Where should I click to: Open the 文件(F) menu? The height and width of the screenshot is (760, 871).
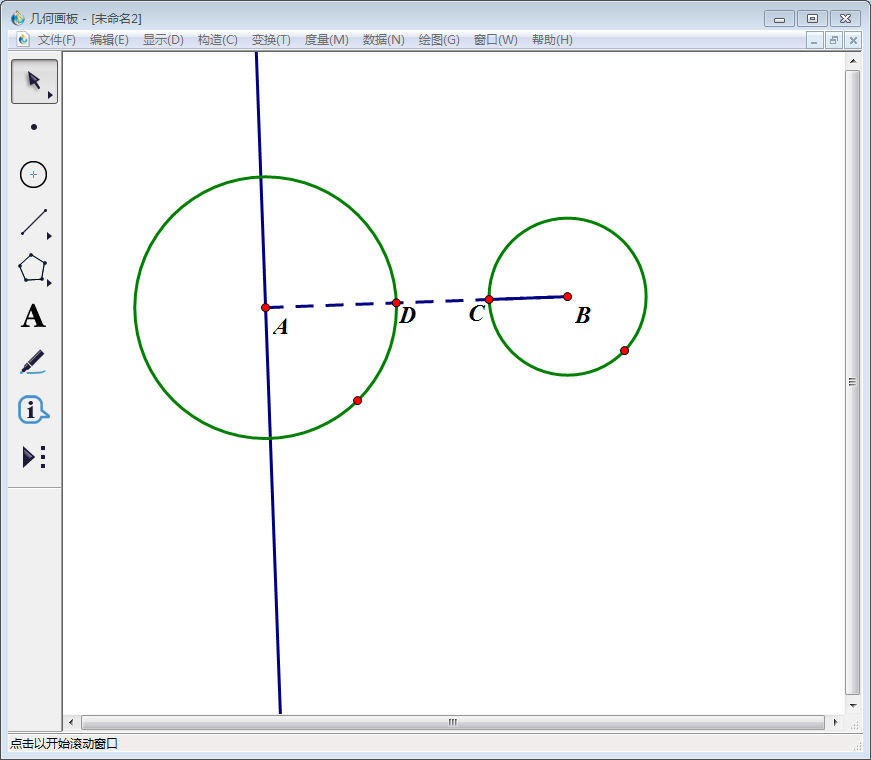pos(56,40)
